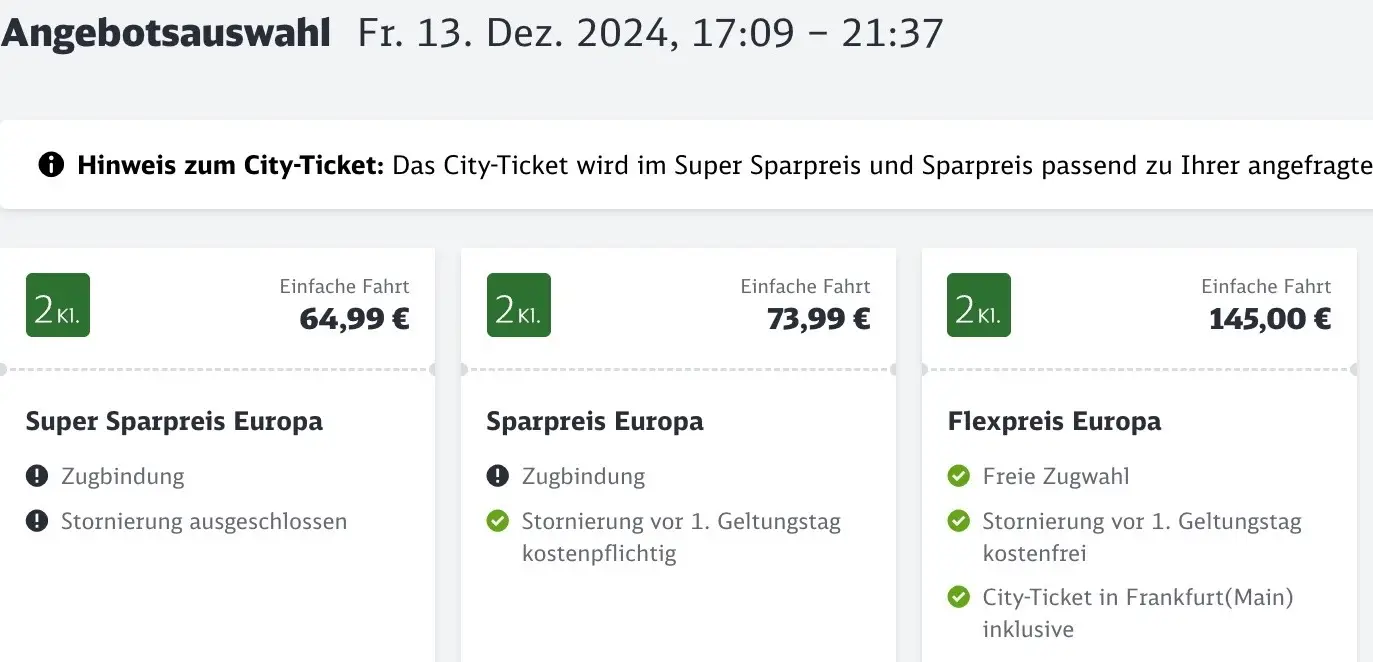Image resolution: width=1373 pixels, height=662 pixels.
Task: Click the green check beside Stornierung kostenfrei
Action: click(959, 521)
